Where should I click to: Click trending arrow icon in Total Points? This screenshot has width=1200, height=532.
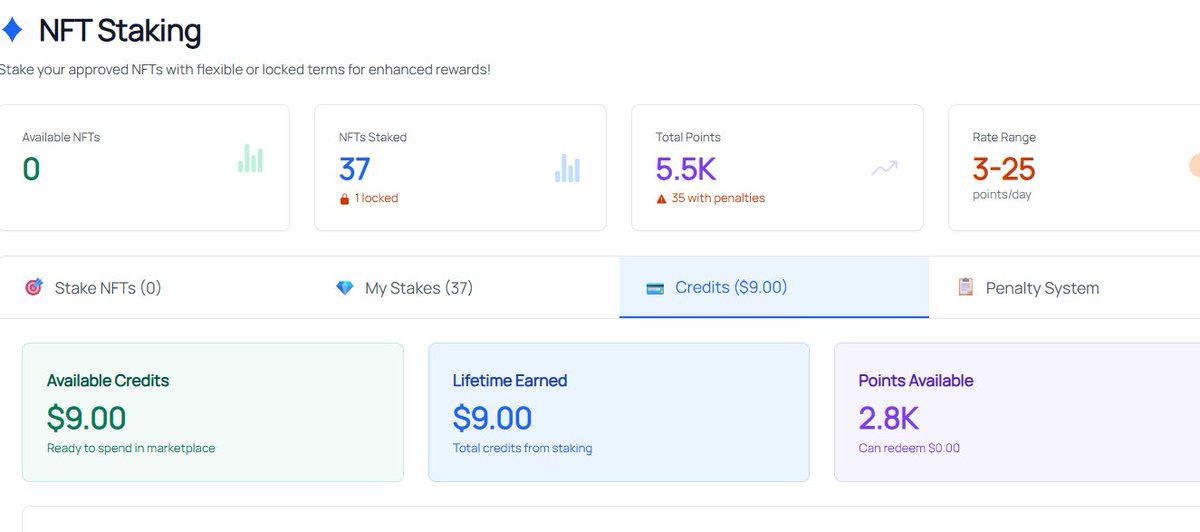[x=884, y=168]
